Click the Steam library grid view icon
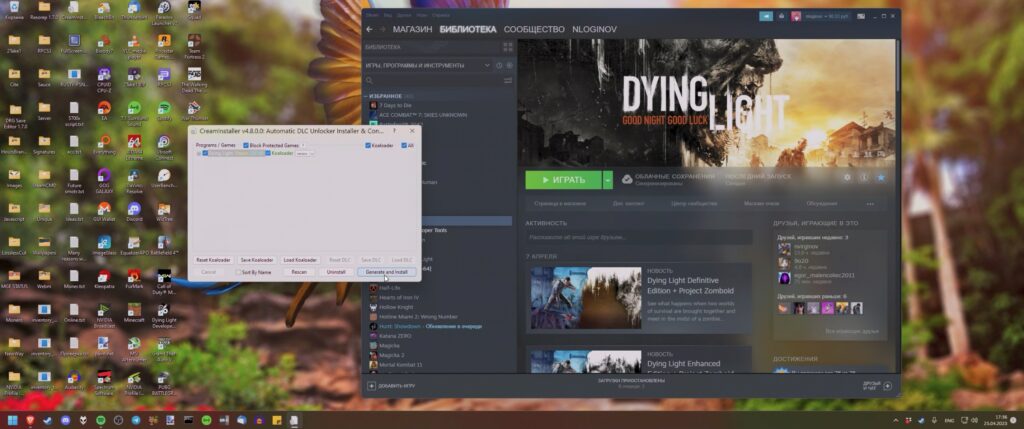The height and width of the screenshot is (429, 1024). point(507,47)
